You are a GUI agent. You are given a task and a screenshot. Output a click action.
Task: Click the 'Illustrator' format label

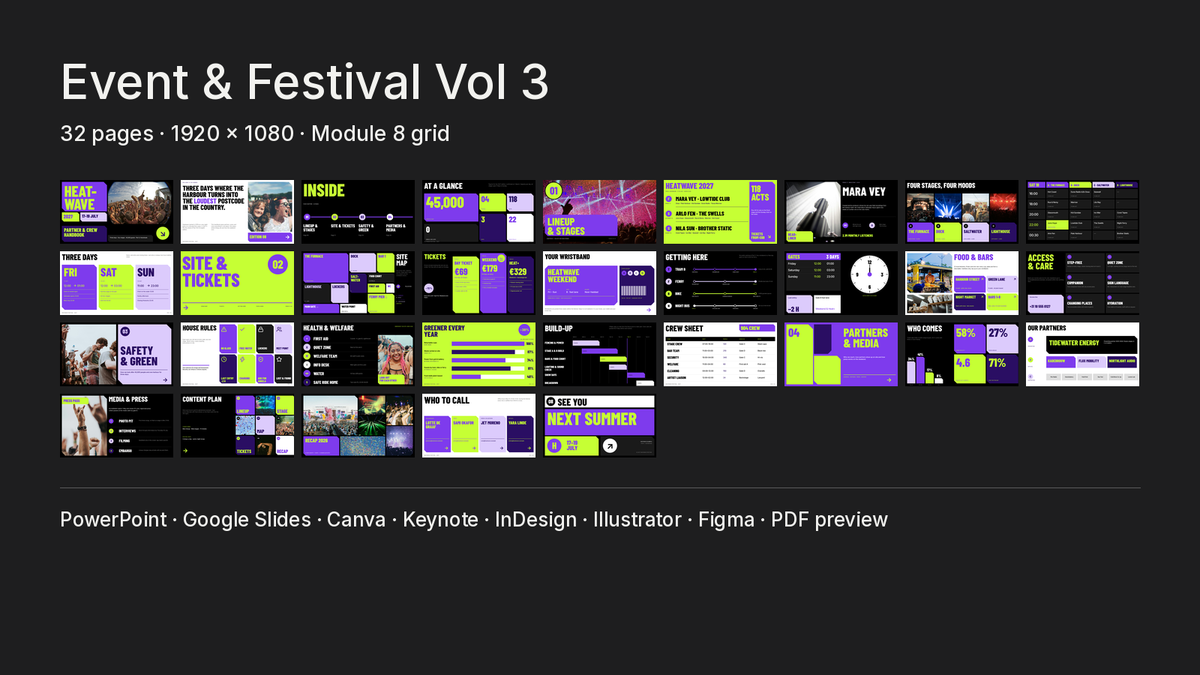pyautogui.click(x=638, y=519)
